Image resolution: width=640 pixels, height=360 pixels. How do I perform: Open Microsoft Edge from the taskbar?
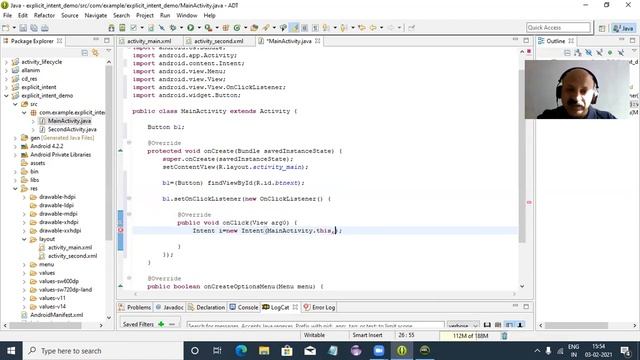click(241, 351)
